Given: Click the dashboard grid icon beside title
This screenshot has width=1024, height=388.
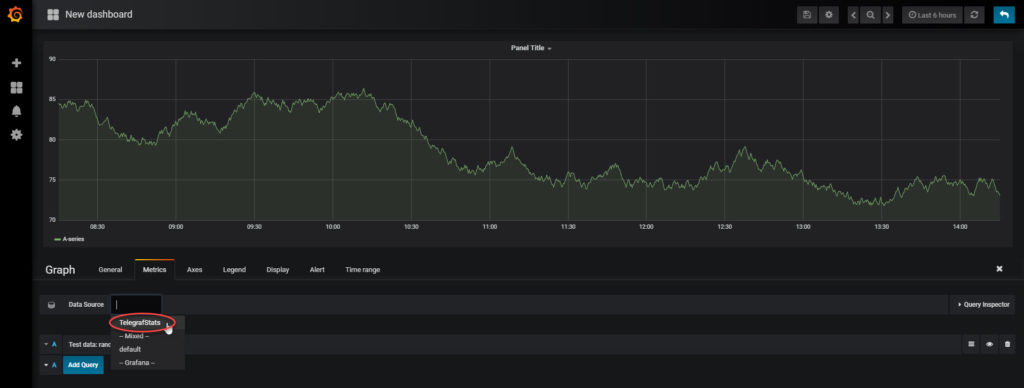Looking at the screenshot, I should pyautogui.click(x=53, y=14).
